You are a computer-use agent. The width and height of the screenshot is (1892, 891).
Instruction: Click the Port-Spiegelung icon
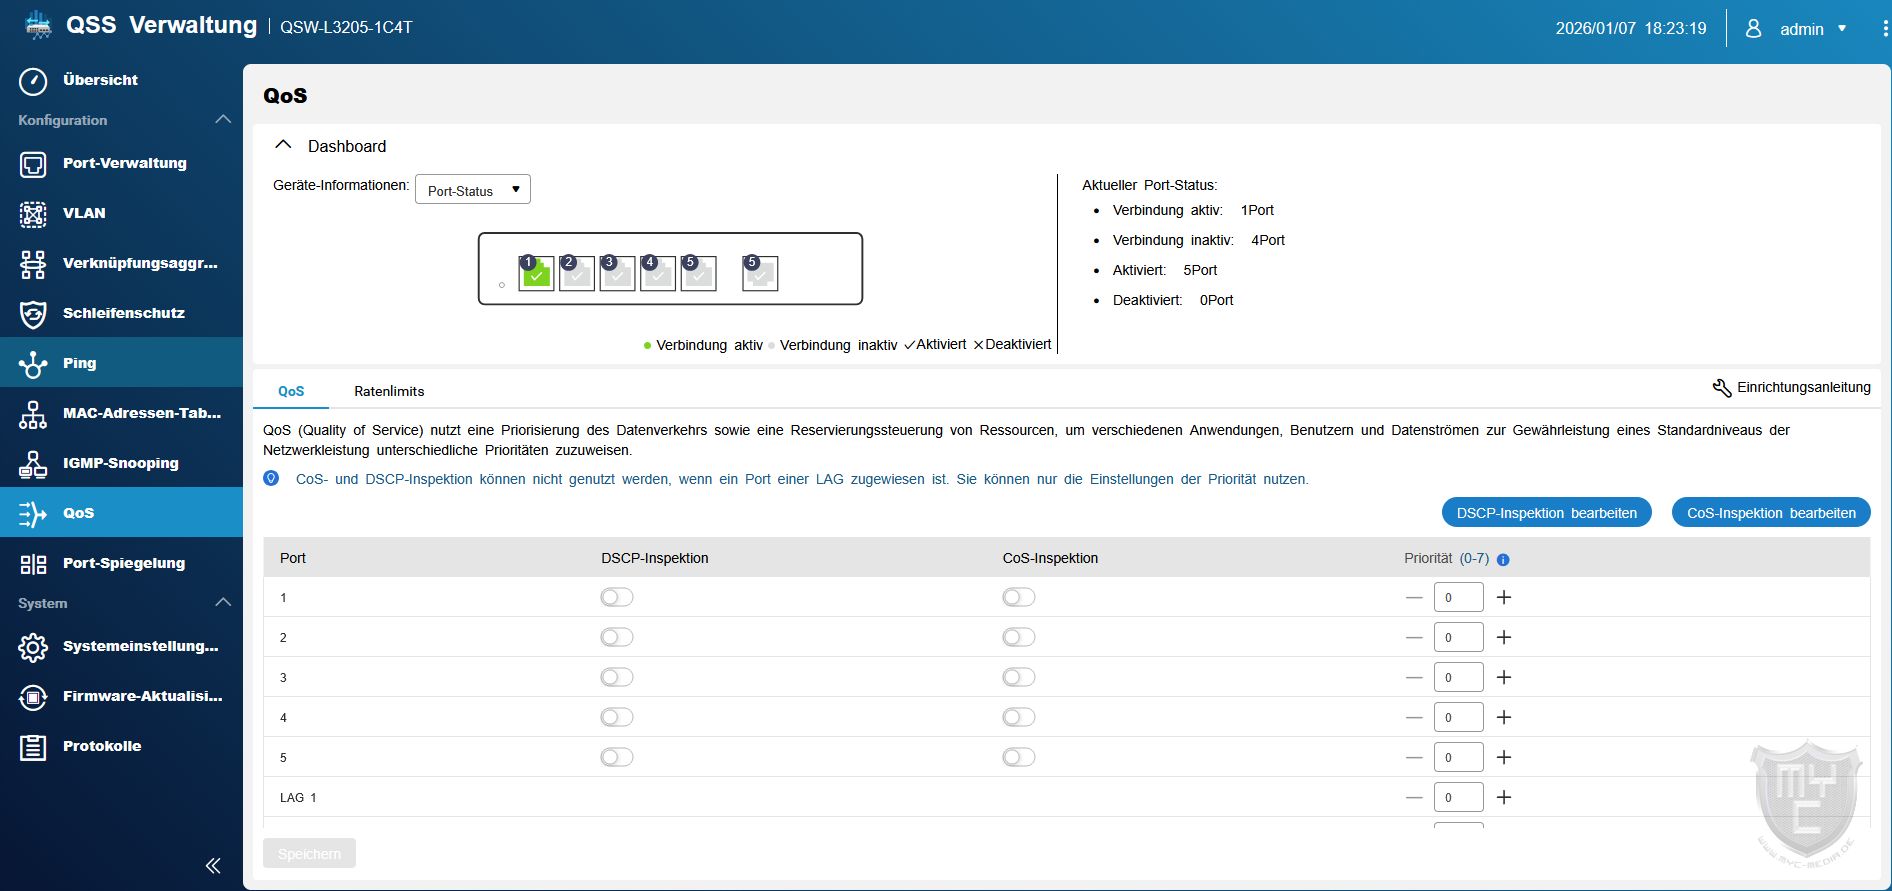[33, 564]
